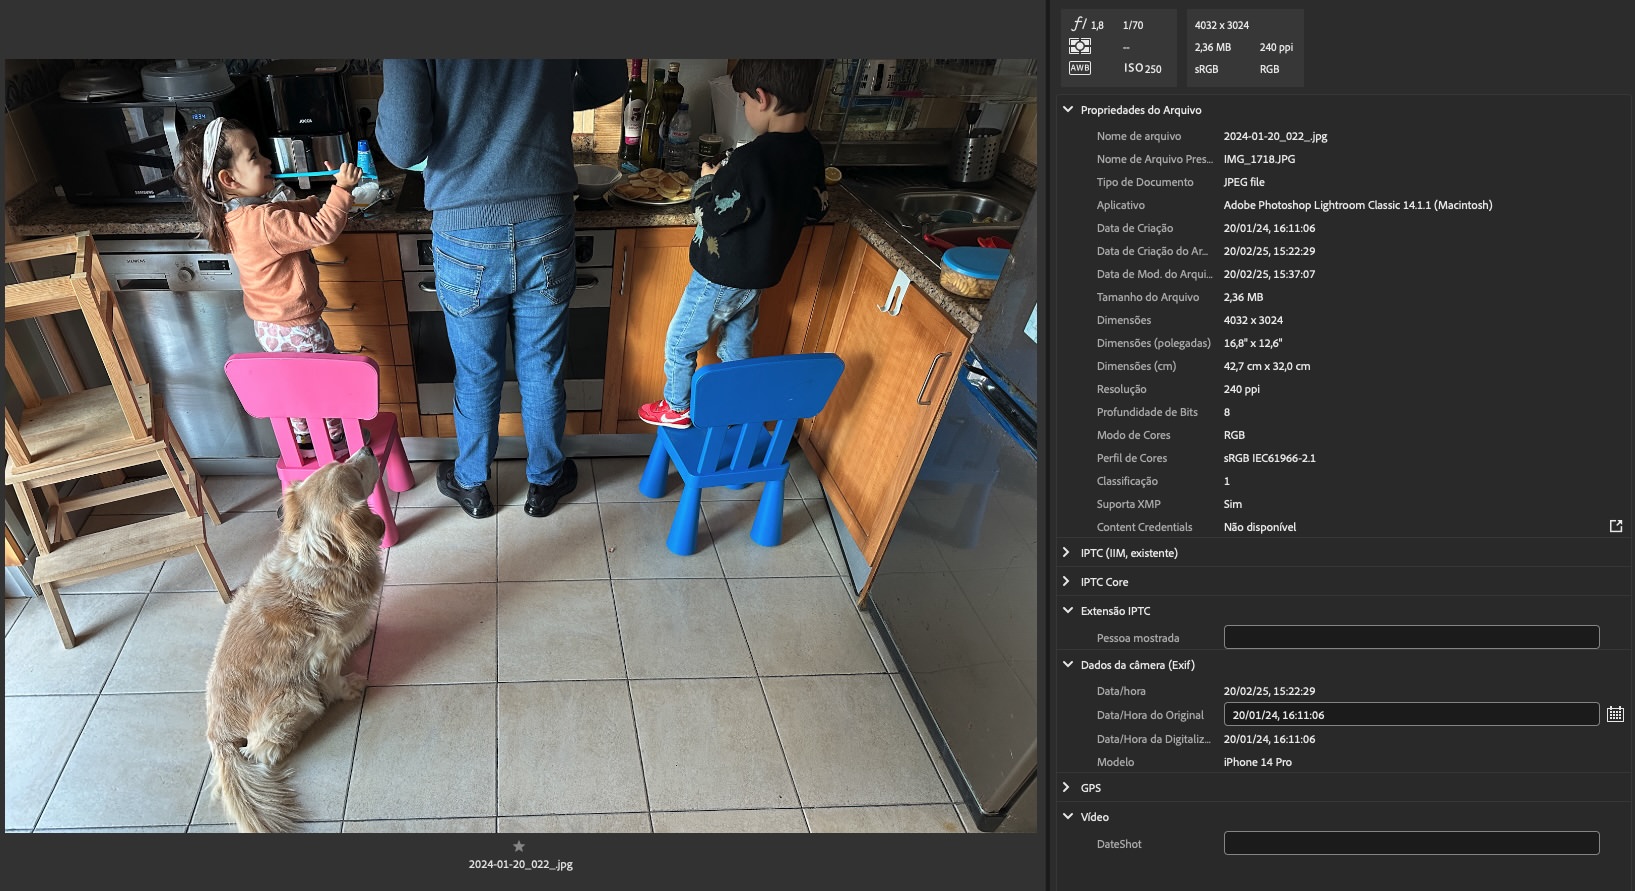Expand the GPS section
Screen dimensions: 1635x891
(x=1066, y=787)
